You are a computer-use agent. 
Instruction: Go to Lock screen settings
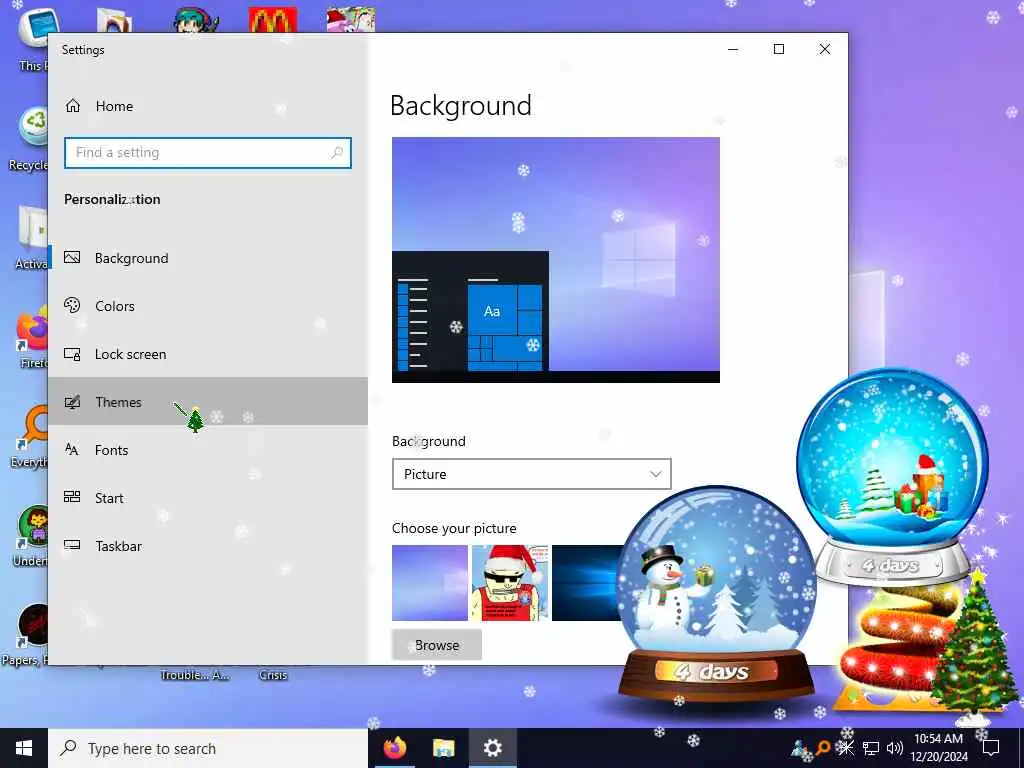(208, 354)
